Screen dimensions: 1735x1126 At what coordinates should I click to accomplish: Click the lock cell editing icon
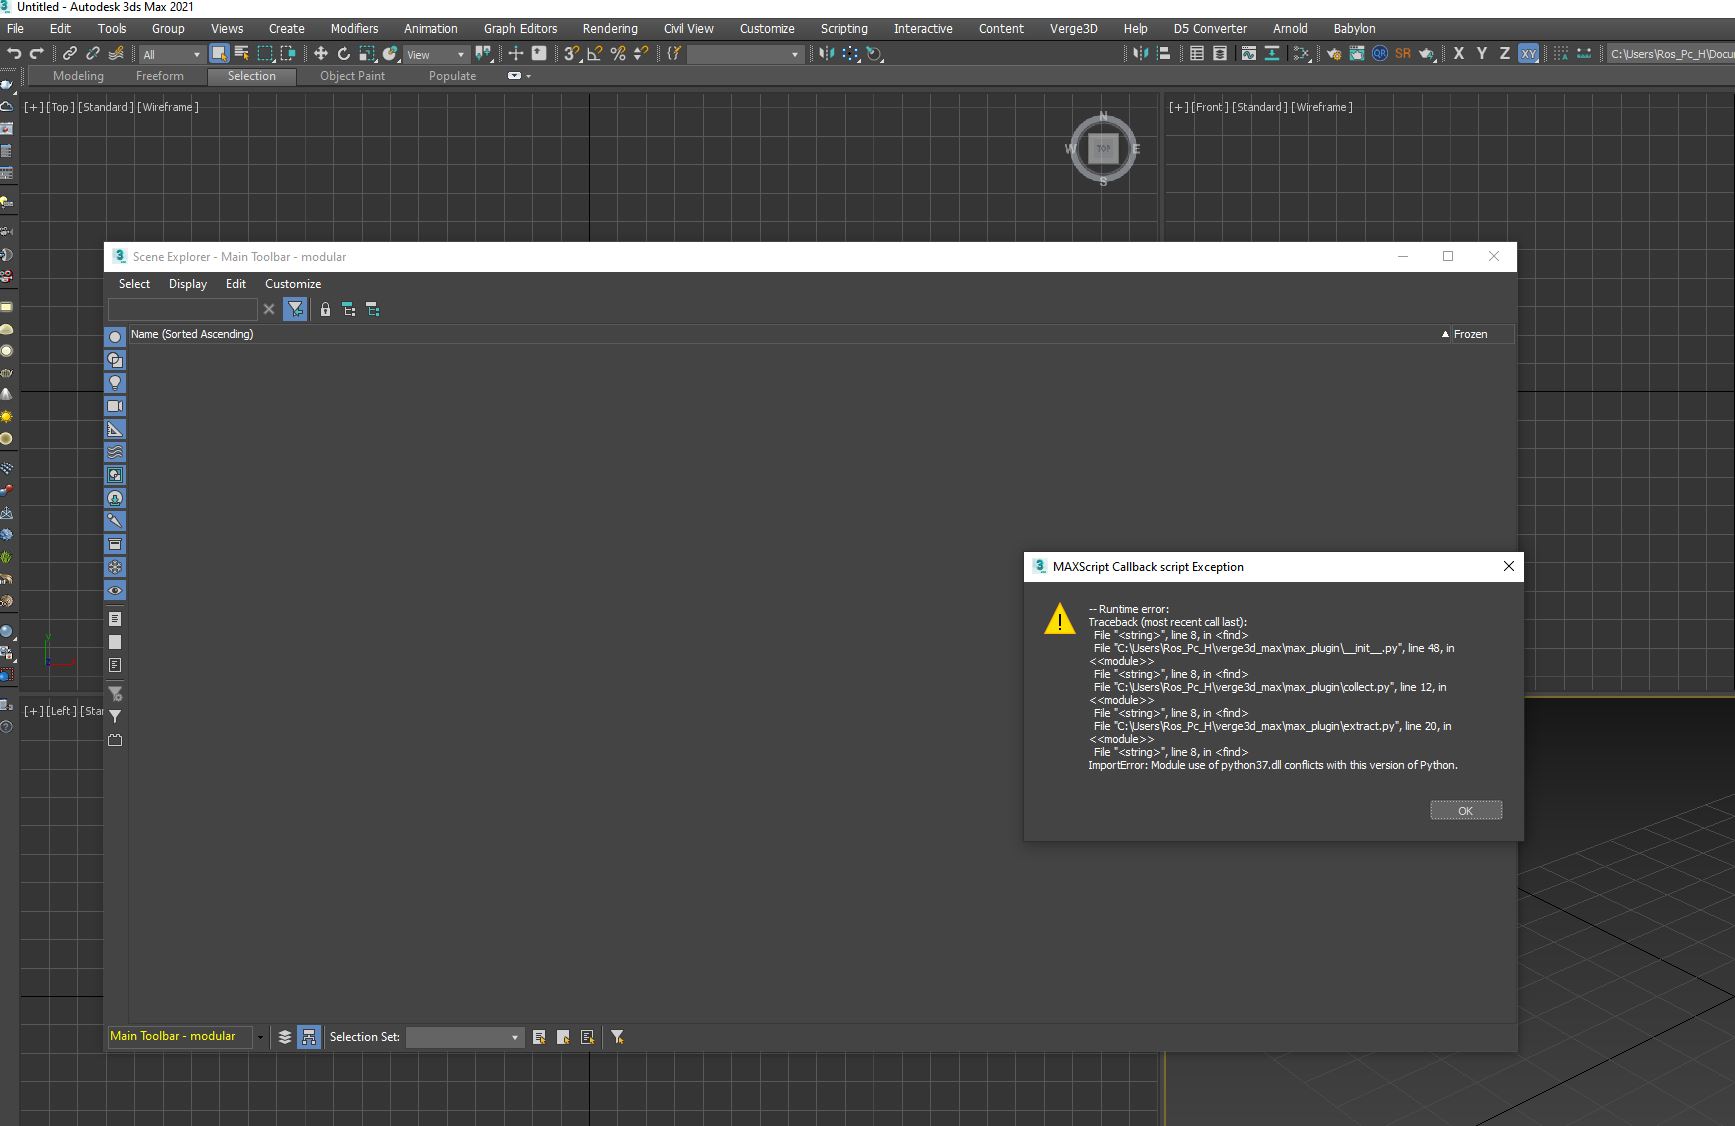coord(325,309)
